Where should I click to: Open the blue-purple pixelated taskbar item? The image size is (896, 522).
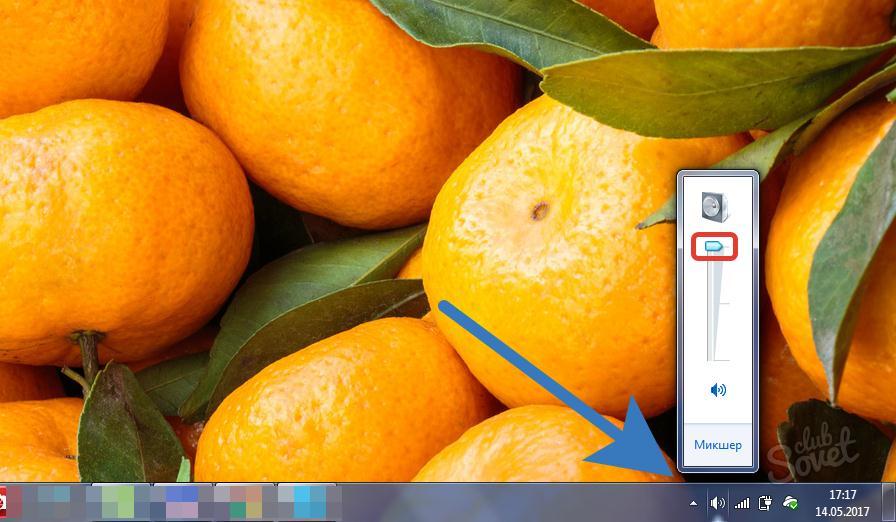click(x=181, y=502)
